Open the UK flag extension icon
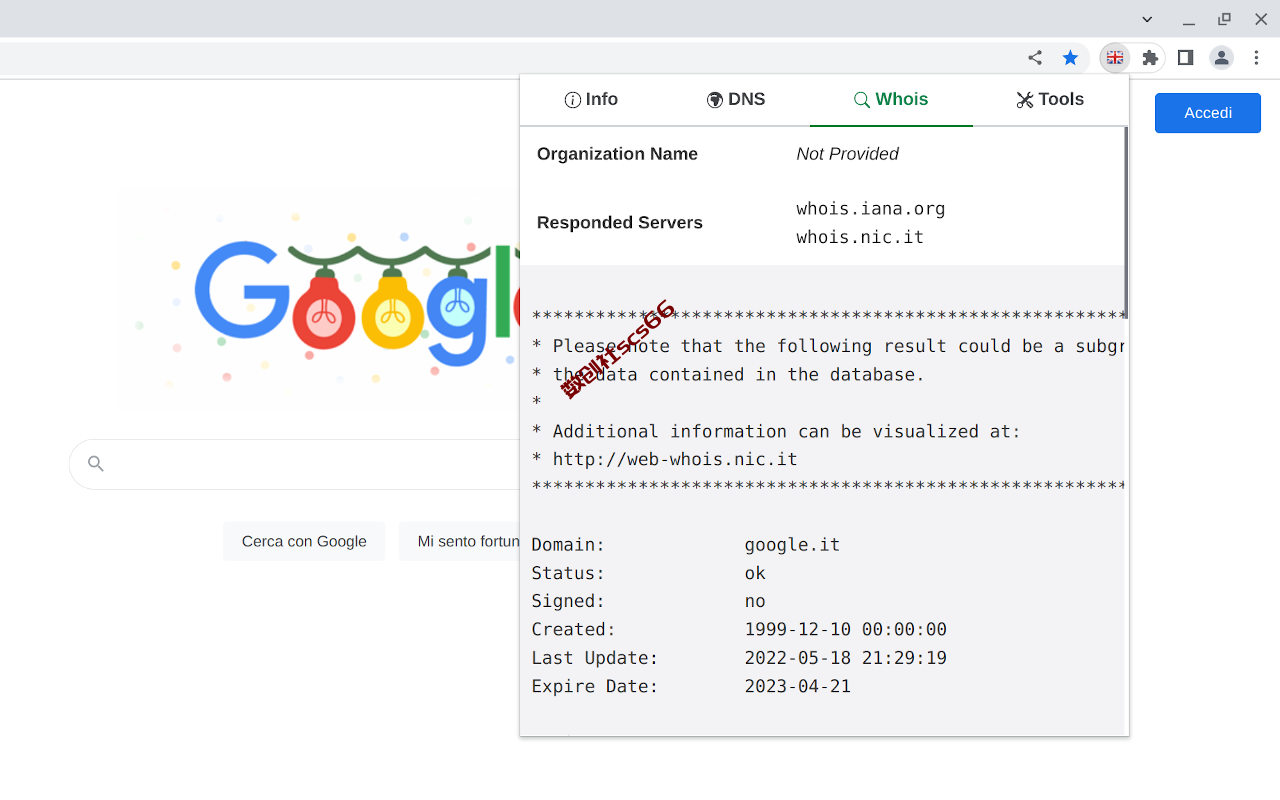This screenshot has height=800, width=1280. pyautogui.click(x=1114, y=58)
